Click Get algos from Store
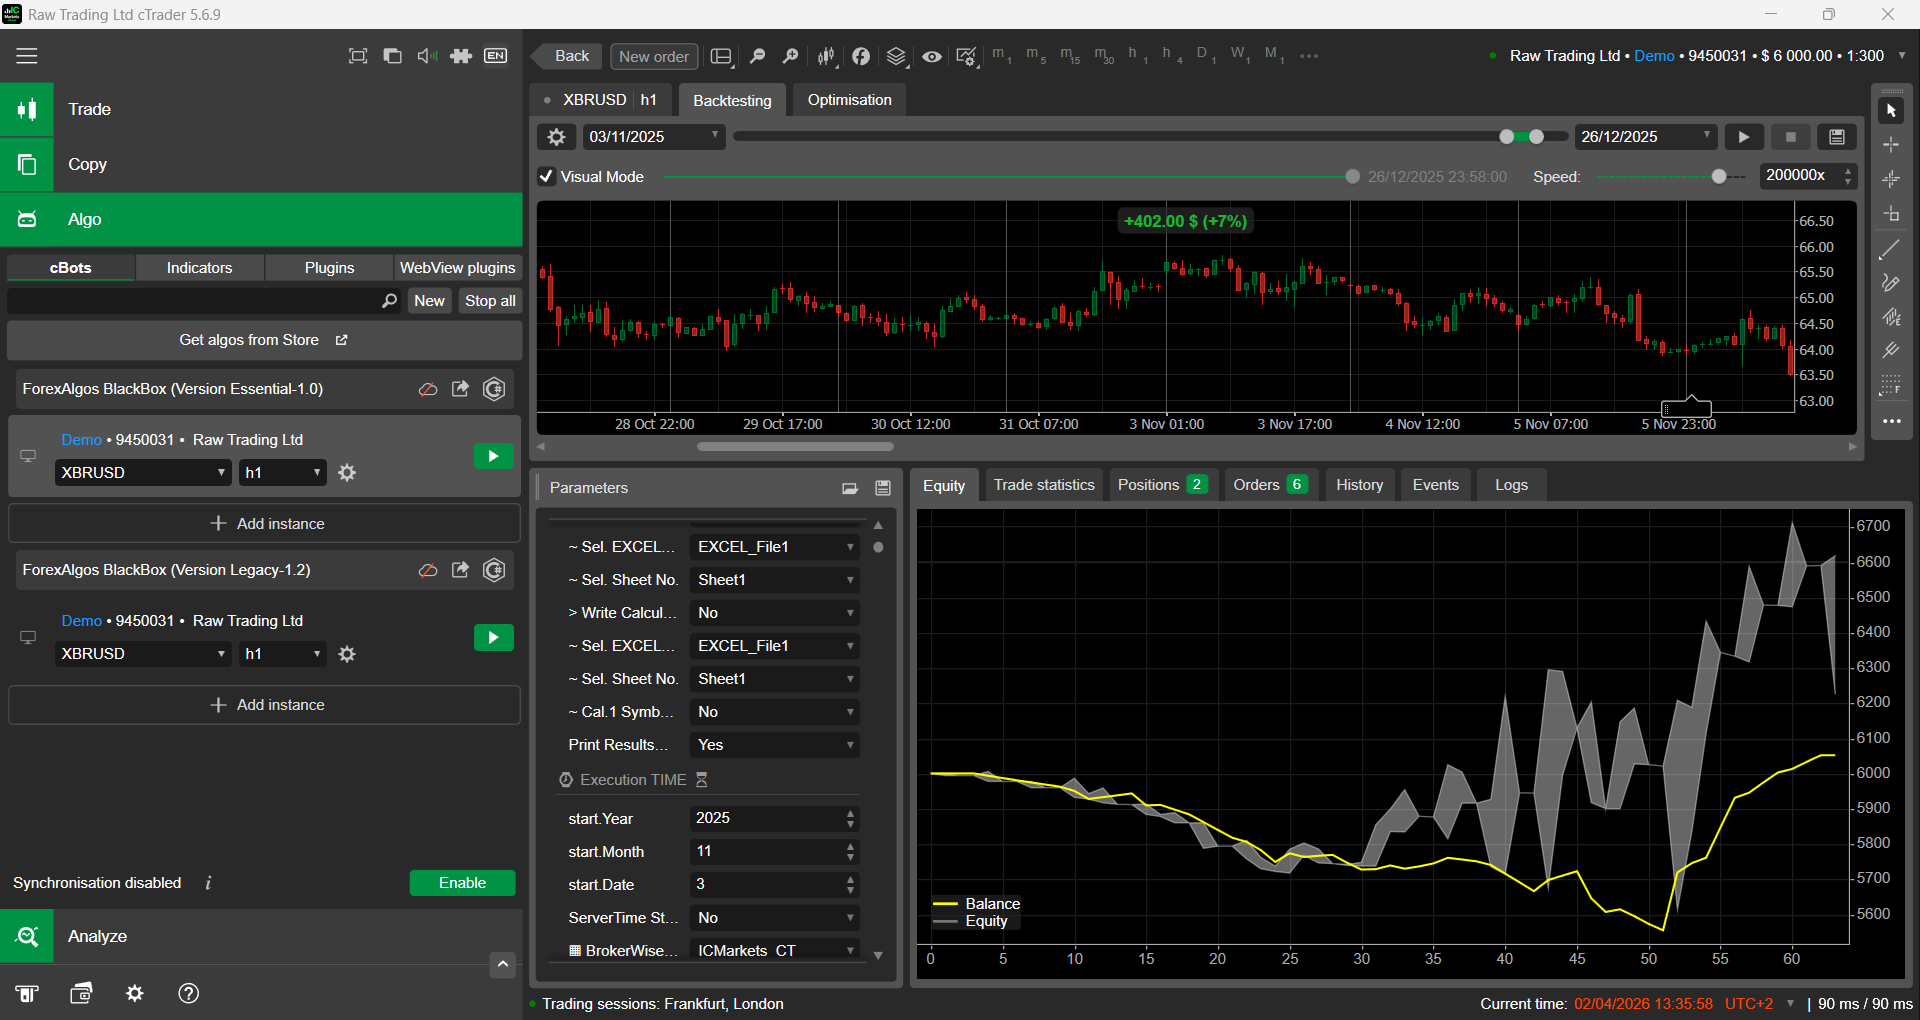The width and height of the screenshot is (1920, 1020). [263, 340]
